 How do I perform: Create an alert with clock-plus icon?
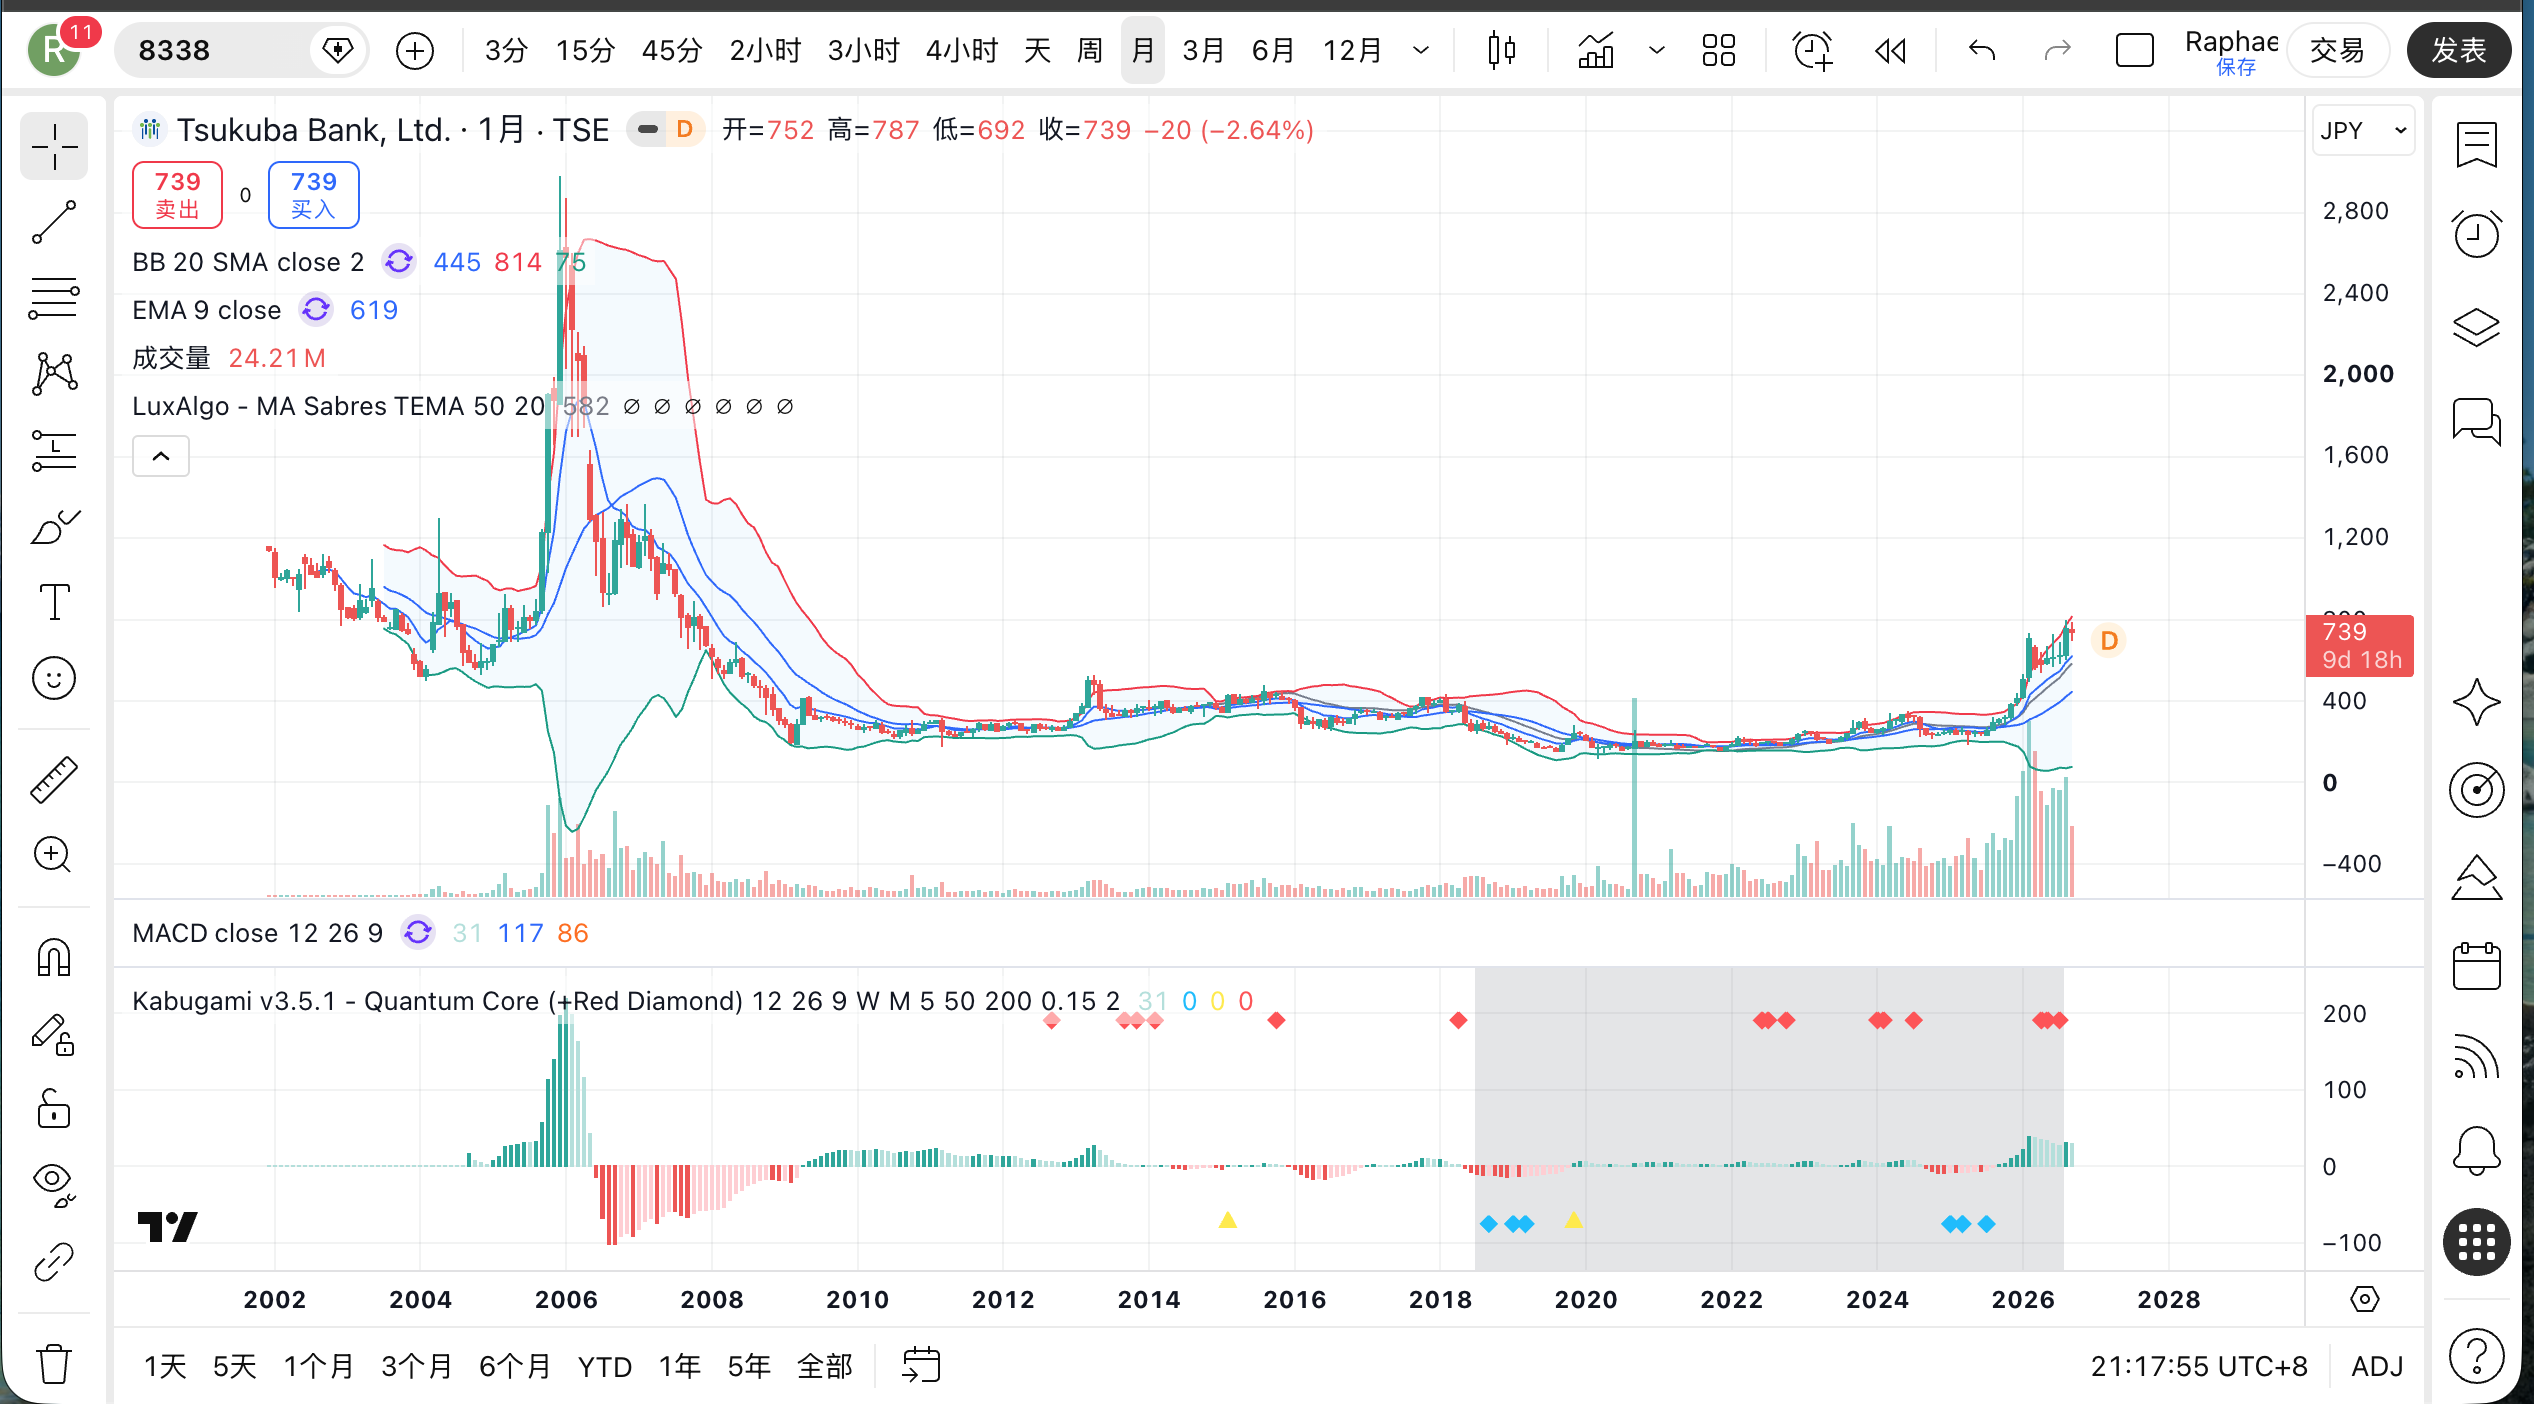[1812, 50]
